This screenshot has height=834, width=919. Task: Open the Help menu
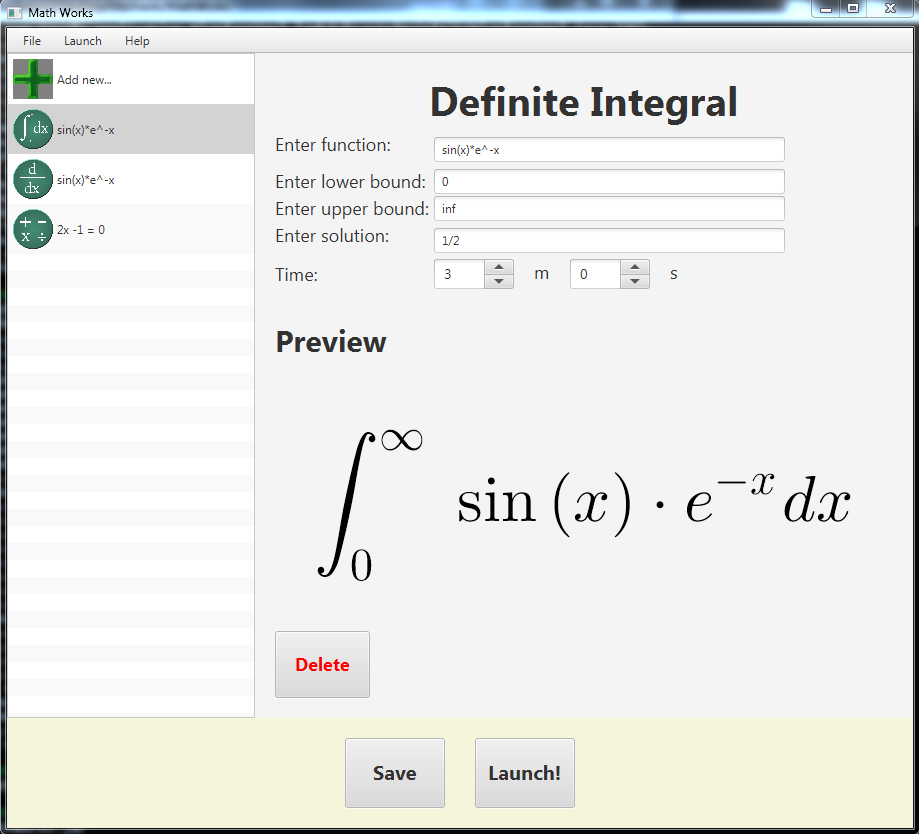137,41
